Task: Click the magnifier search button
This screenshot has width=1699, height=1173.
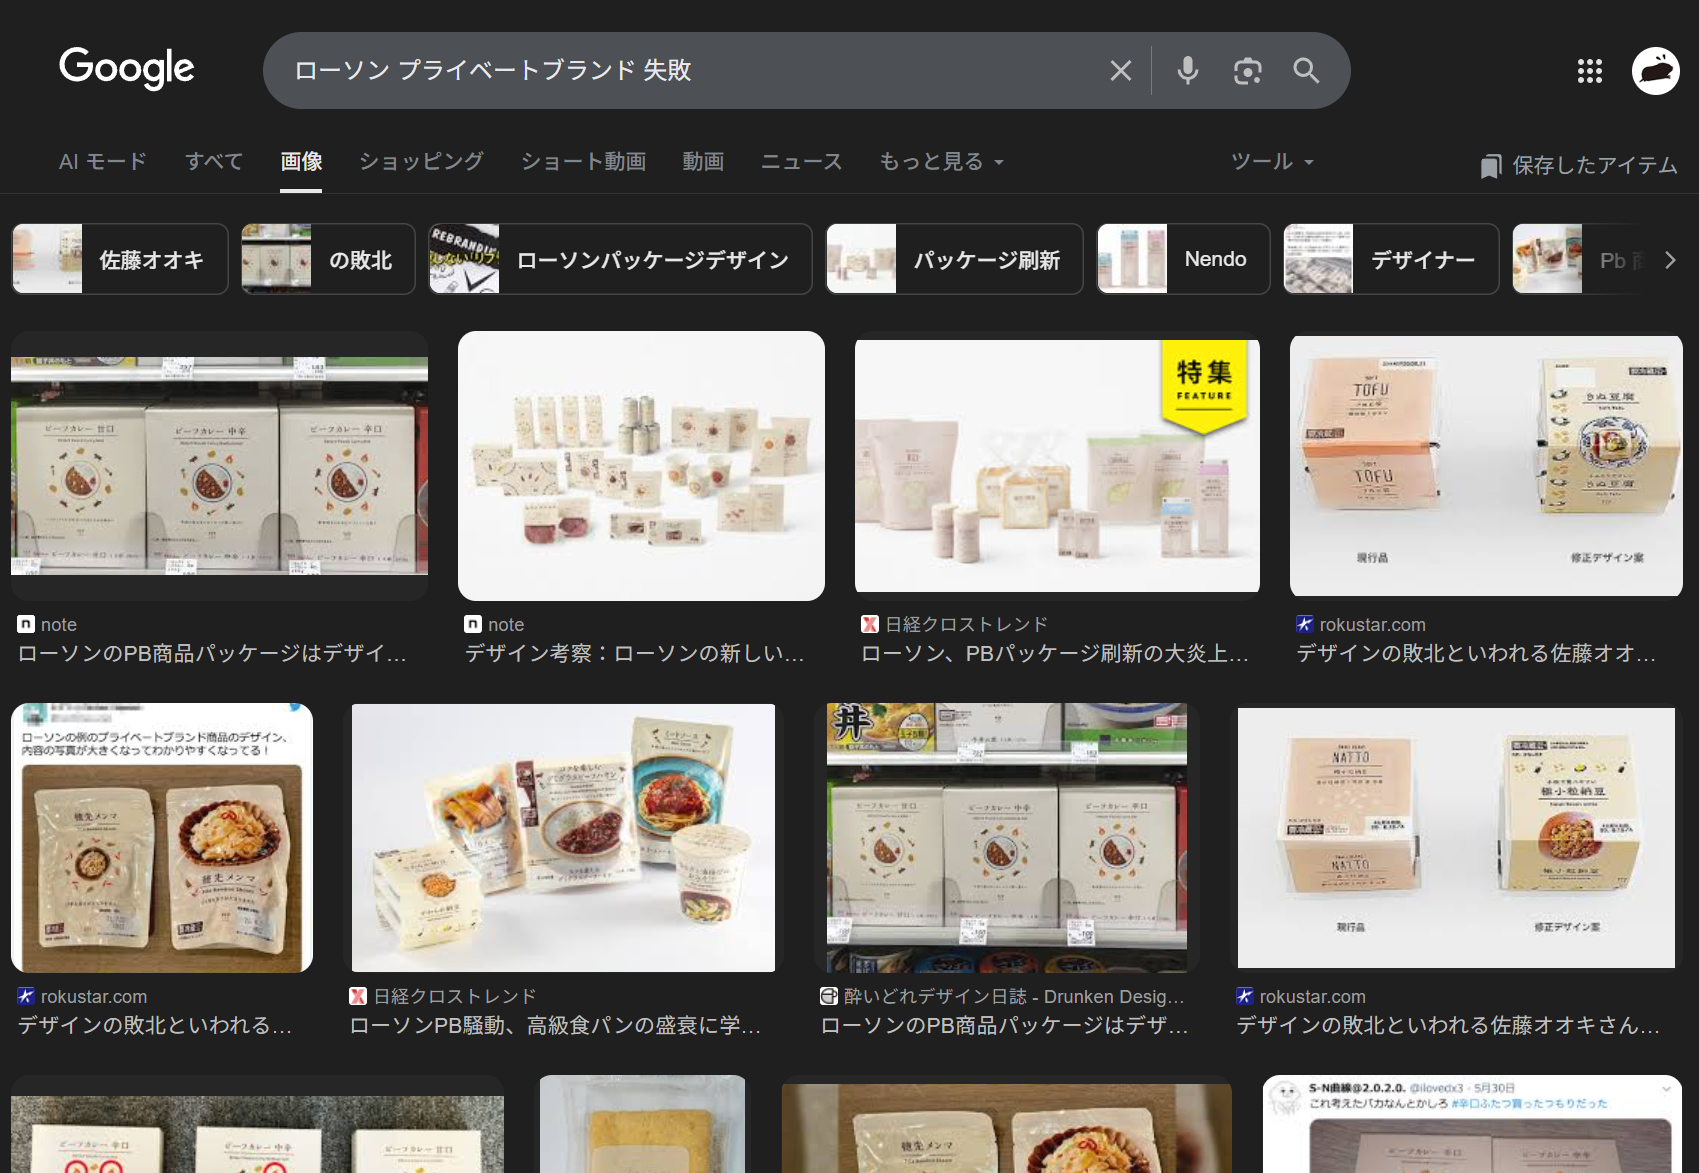Action: pyautogui.click(x=1306, y=70)
